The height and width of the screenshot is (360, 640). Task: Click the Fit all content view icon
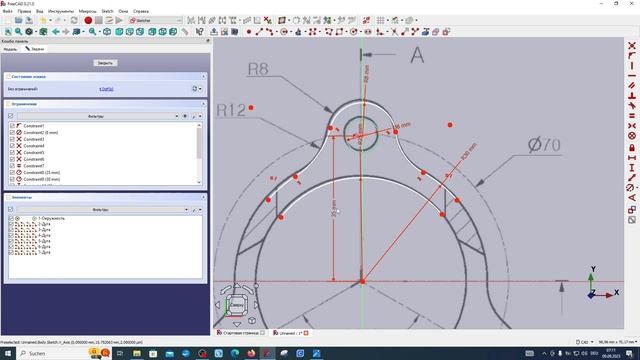click(x=8, y=32)
